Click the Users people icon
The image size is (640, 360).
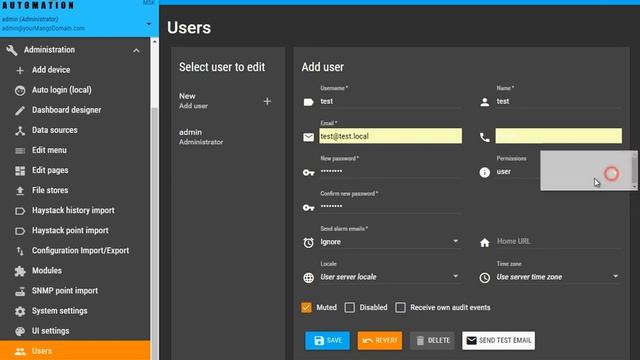[x=20, y=351]
